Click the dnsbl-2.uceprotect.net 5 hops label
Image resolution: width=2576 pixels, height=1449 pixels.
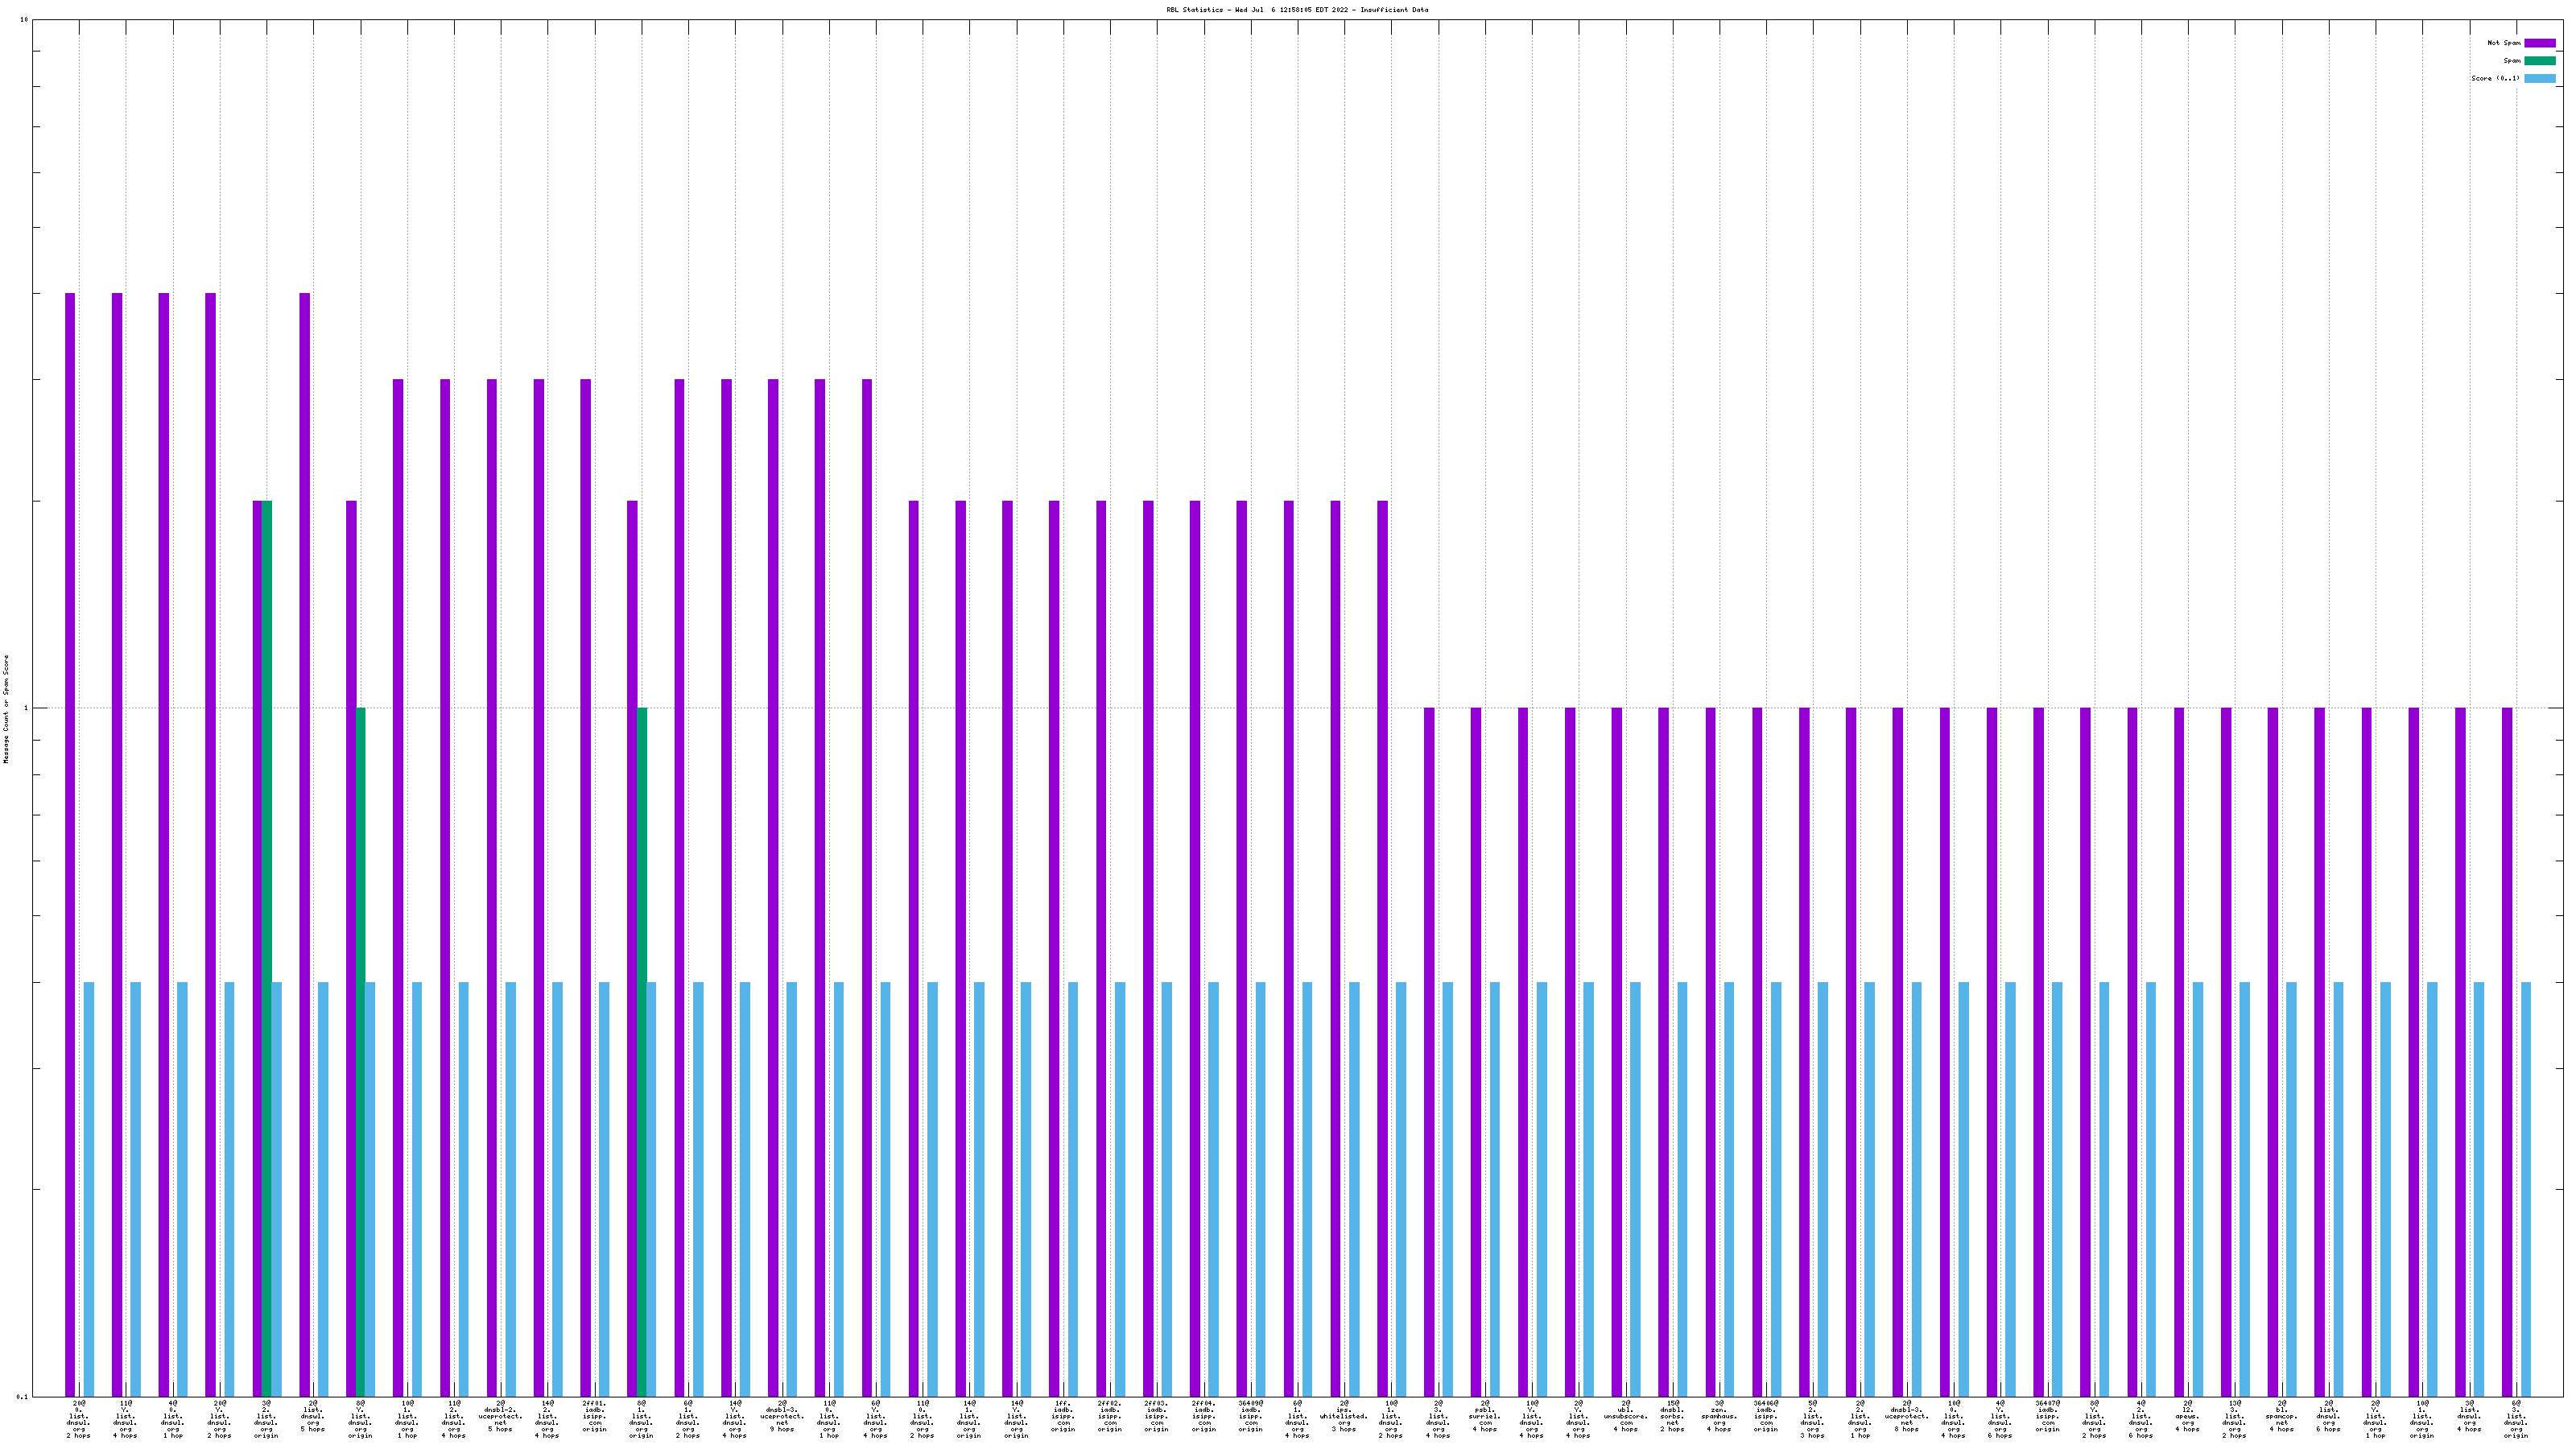point(500,1417)
